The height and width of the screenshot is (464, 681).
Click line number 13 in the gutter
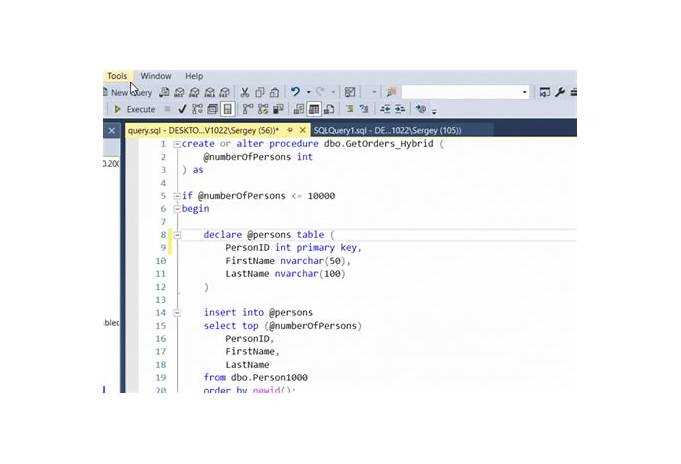tap(161, 300)
